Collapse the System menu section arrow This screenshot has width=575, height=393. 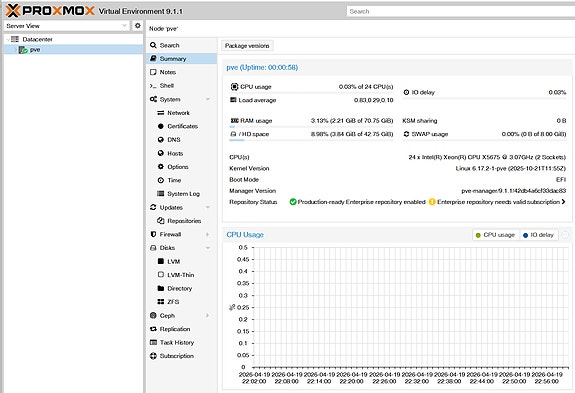tap(208, 99)
